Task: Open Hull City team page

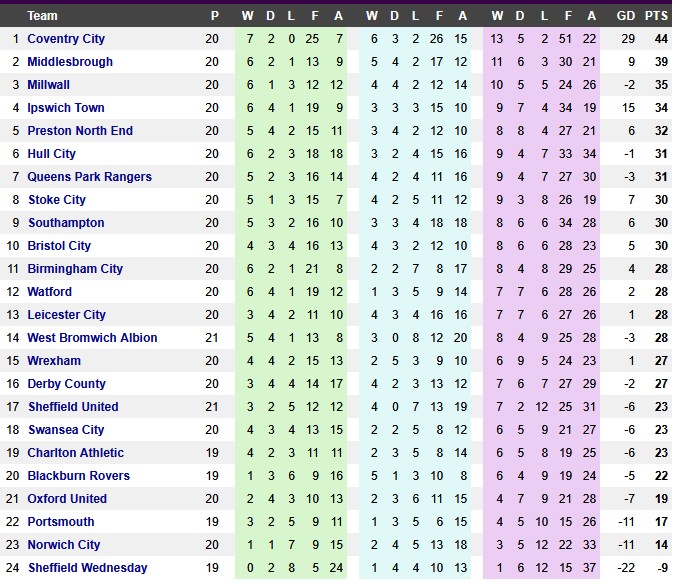Action: 52,154
